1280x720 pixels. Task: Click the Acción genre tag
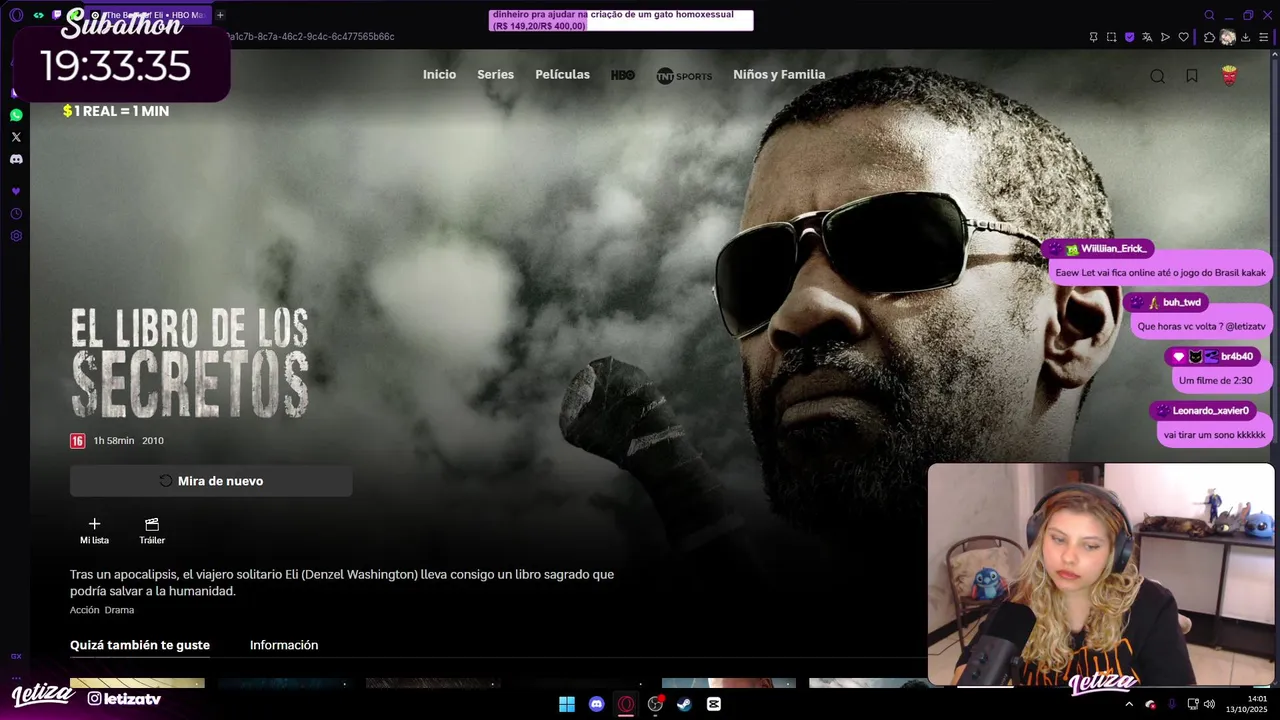(84, 610)
